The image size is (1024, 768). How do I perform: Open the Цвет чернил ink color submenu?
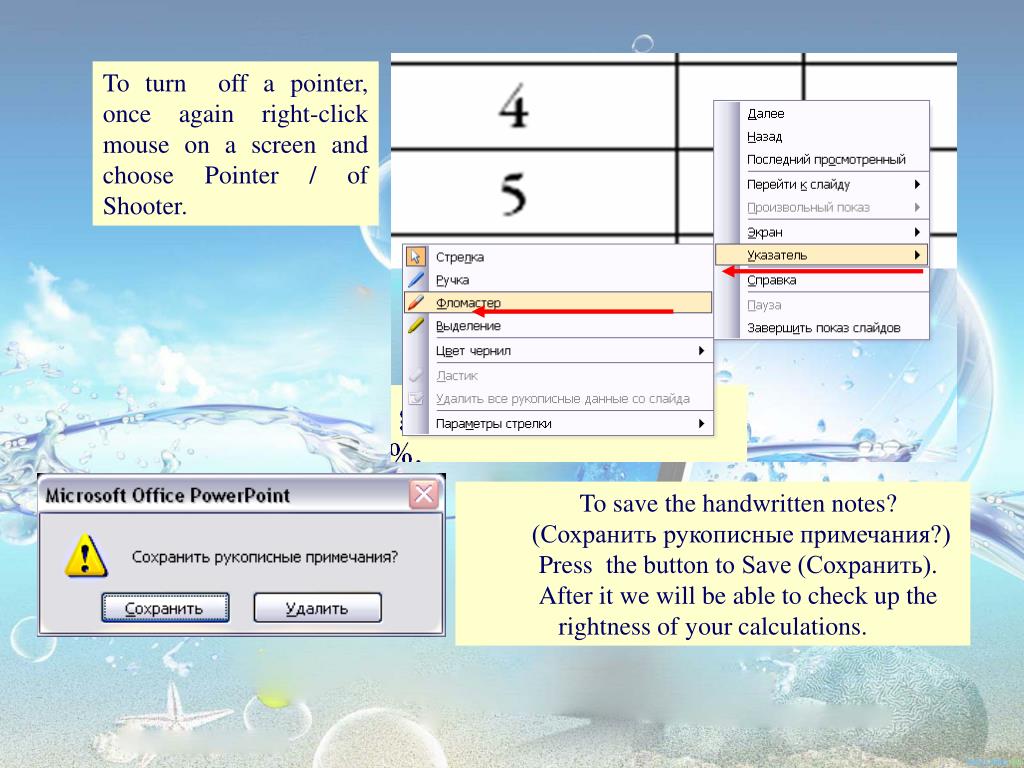tap(558, 351)
